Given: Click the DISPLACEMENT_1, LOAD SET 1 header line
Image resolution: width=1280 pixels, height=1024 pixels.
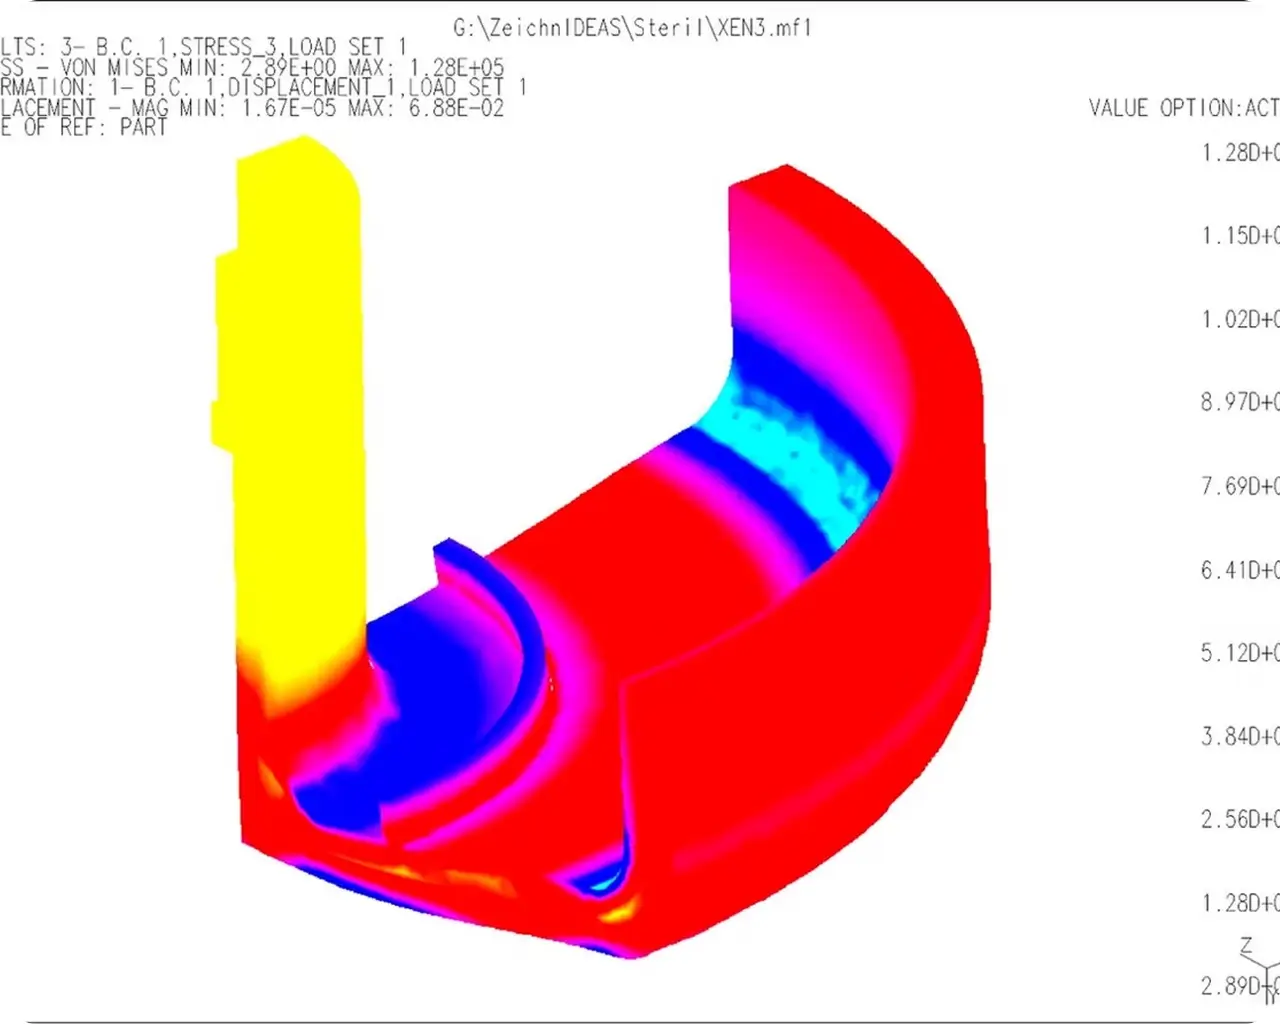Looking at the screenshot, I should point(262,88).
